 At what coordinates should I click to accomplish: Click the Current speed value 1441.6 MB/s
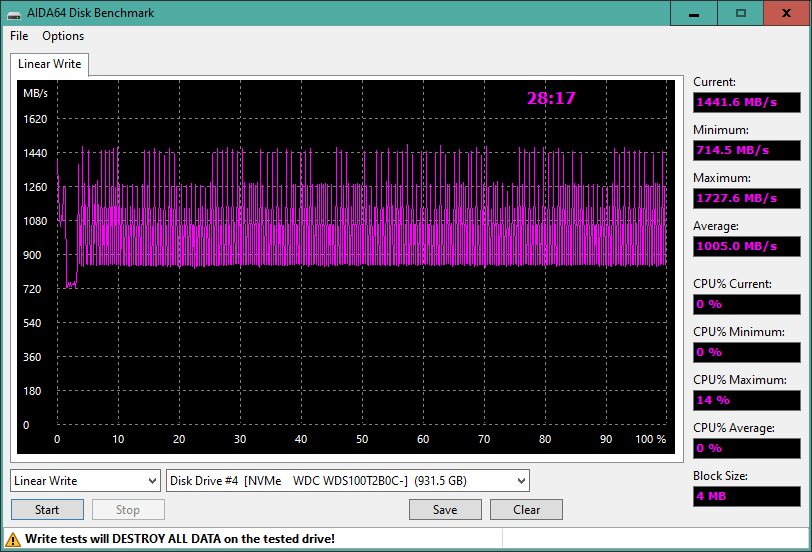coord(747,102)
